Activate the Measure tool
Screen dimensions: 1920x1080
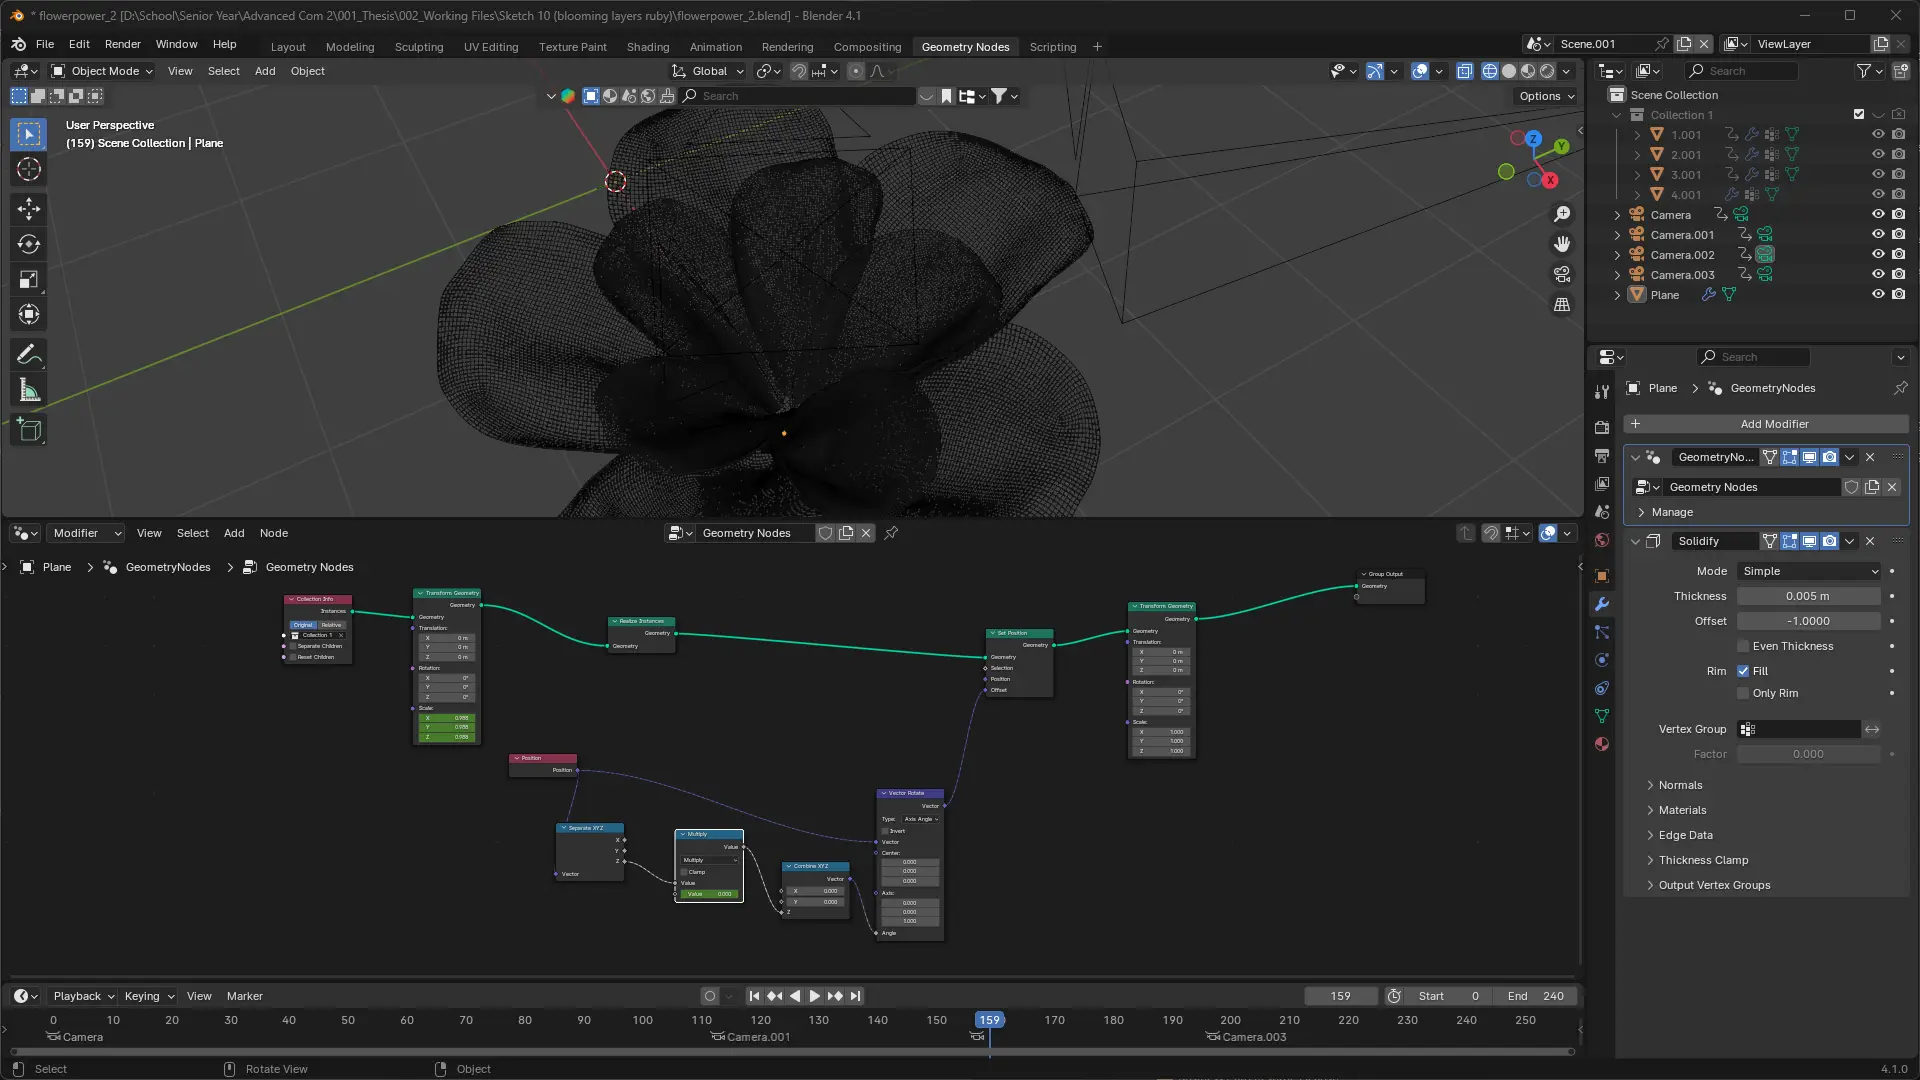point(29,391)
